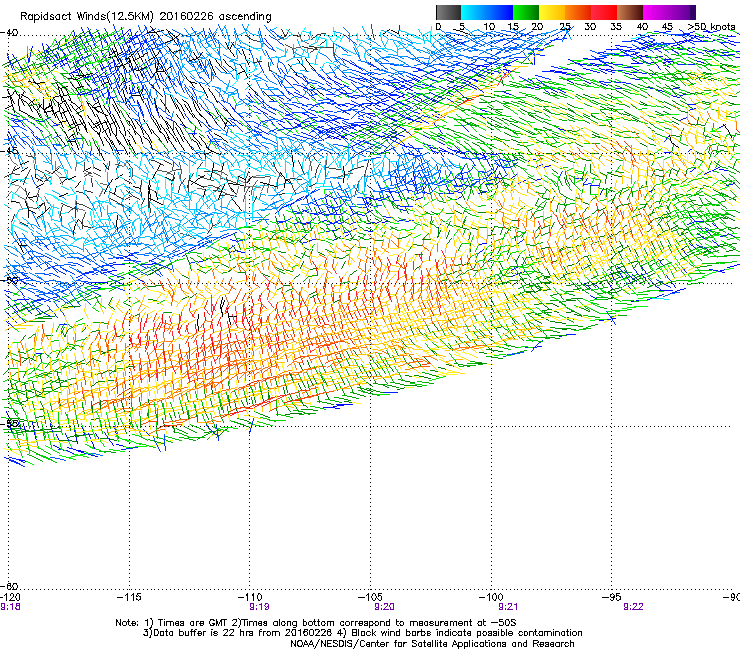Click the cyan-to-blue 5-15 knots legend swatch
This screenshot has width=740, height=650.
pos(487,12)
